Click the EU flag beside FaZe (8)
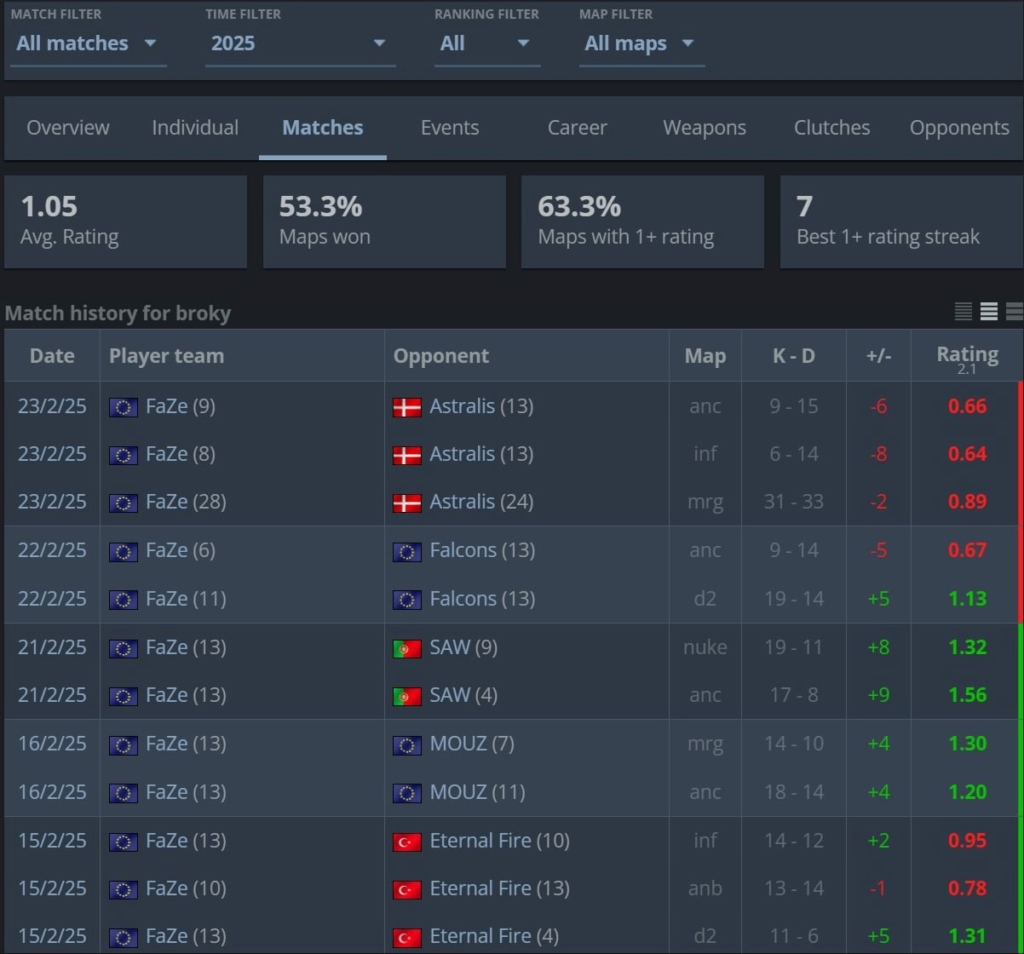This screenshot has height=954, width=1024. coord(123,455)
